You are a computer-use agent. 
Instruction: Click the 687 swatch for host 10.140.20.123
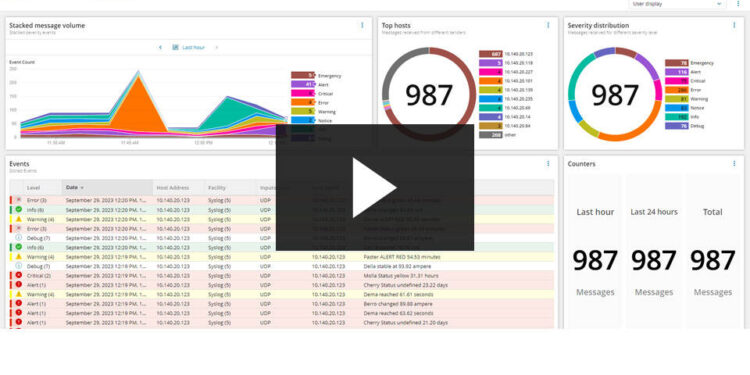(x=490, y=54)
